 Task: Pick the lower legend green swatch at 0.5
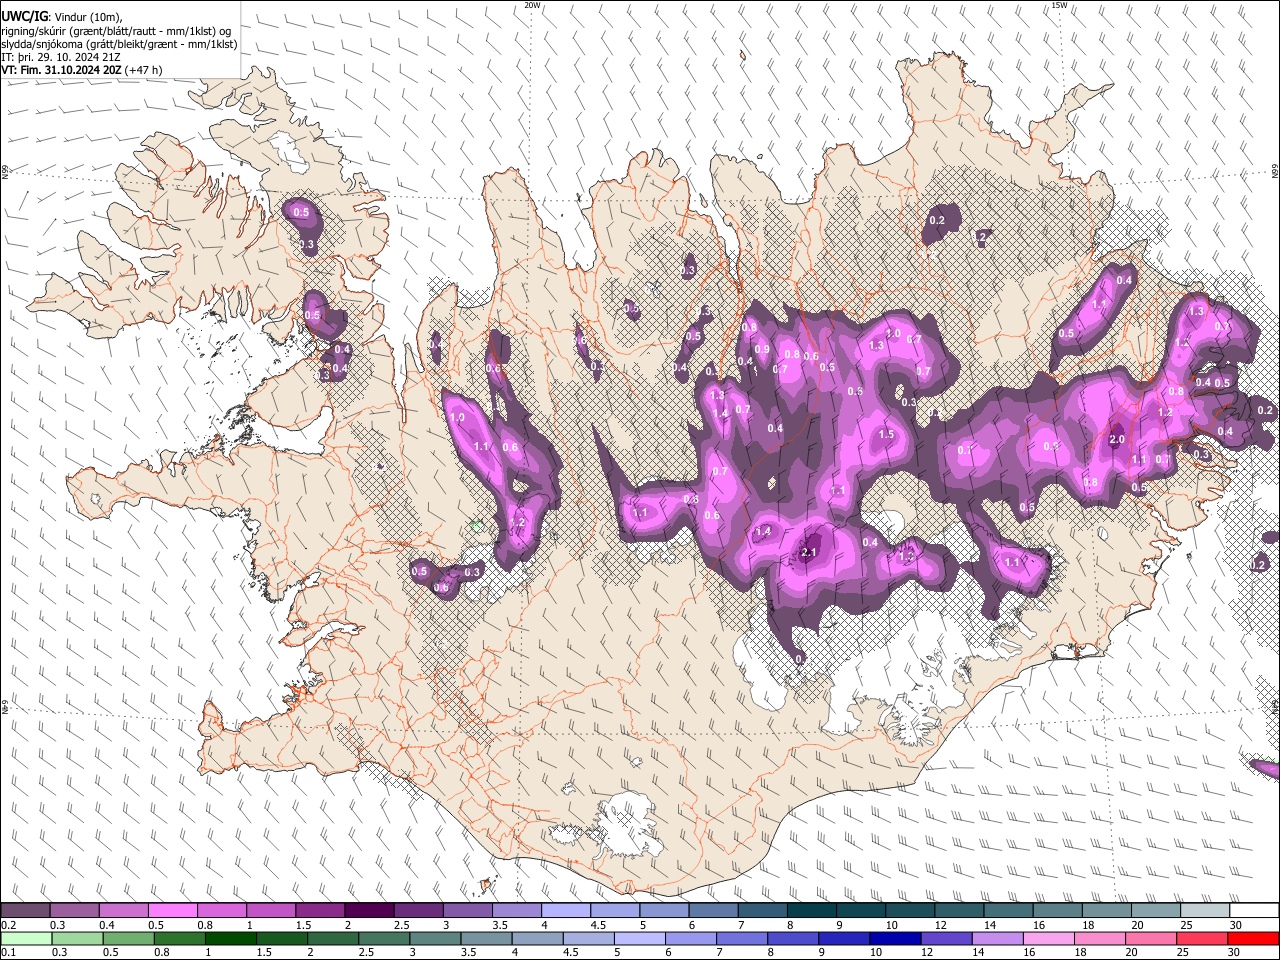[128, 938]
